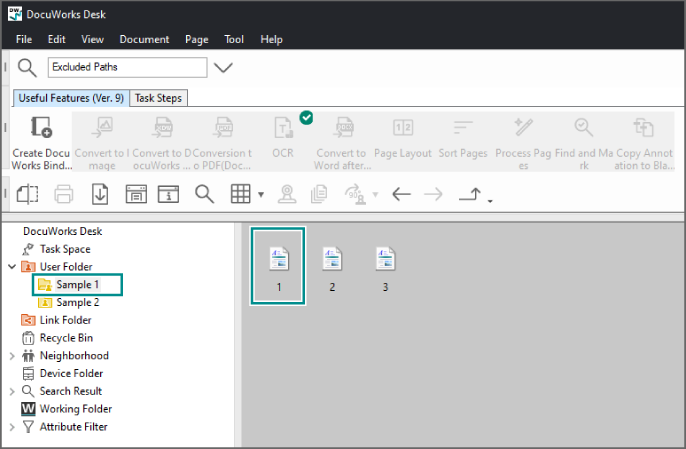The width and height of the screenshot is (686, 449).
Task: Click the search magnifier beside Excluded Paths
Action: 27,68
